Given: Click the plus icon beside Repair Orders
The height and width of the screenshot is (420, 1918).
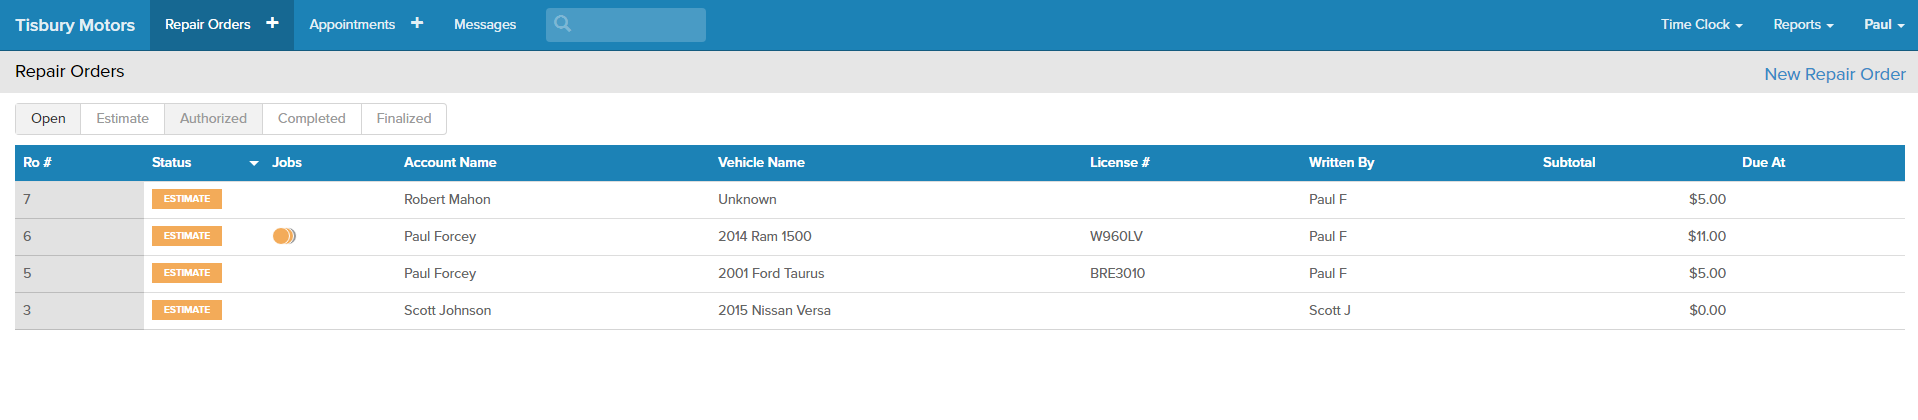Looking at the screenshot, I should 272,23.
